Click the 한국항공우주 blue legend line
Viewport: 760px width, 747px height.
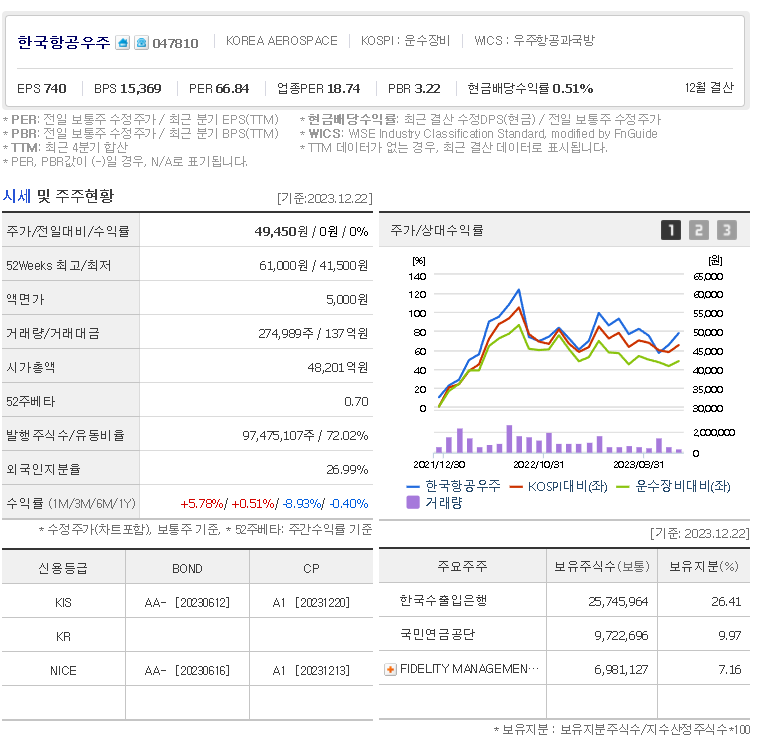click(x=413, y=486)
